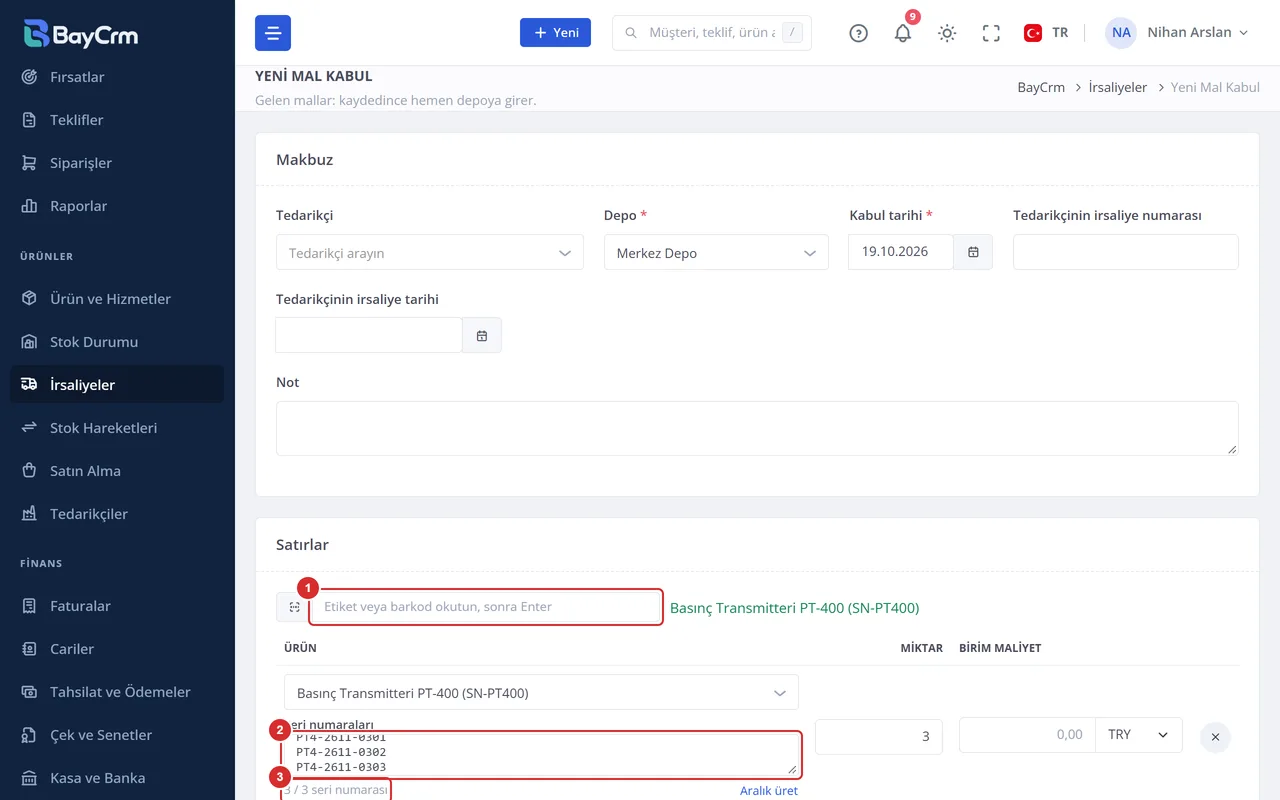Navigate to Cariler
The image size is (1280, 800).
(117, 649)
